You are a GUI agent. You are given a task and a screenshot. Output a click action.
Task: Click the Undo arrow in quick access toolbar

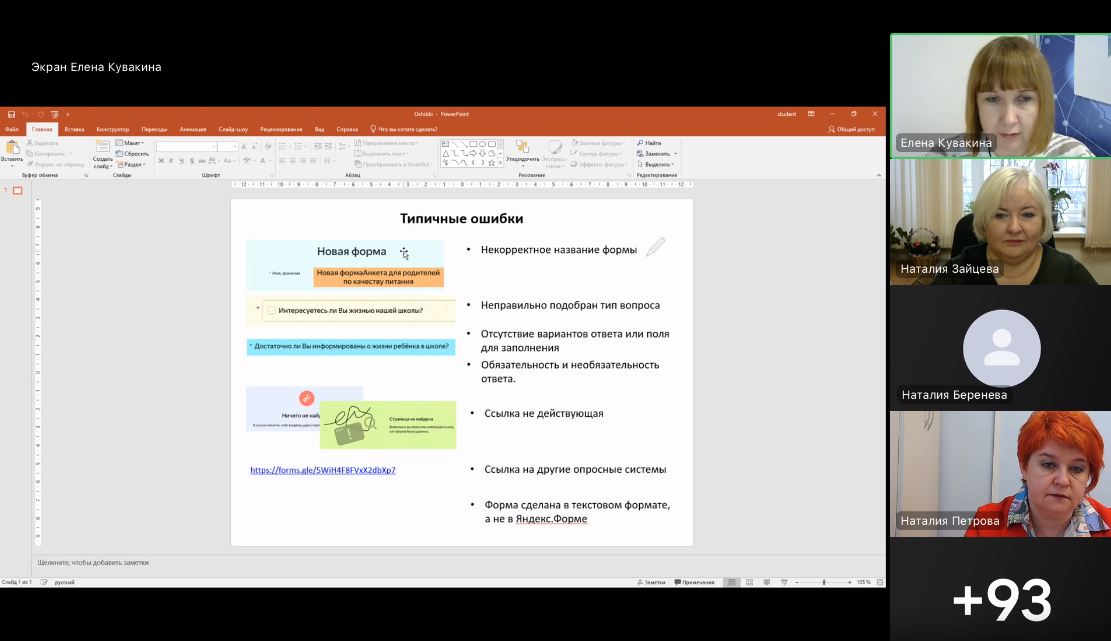point(25,114)
